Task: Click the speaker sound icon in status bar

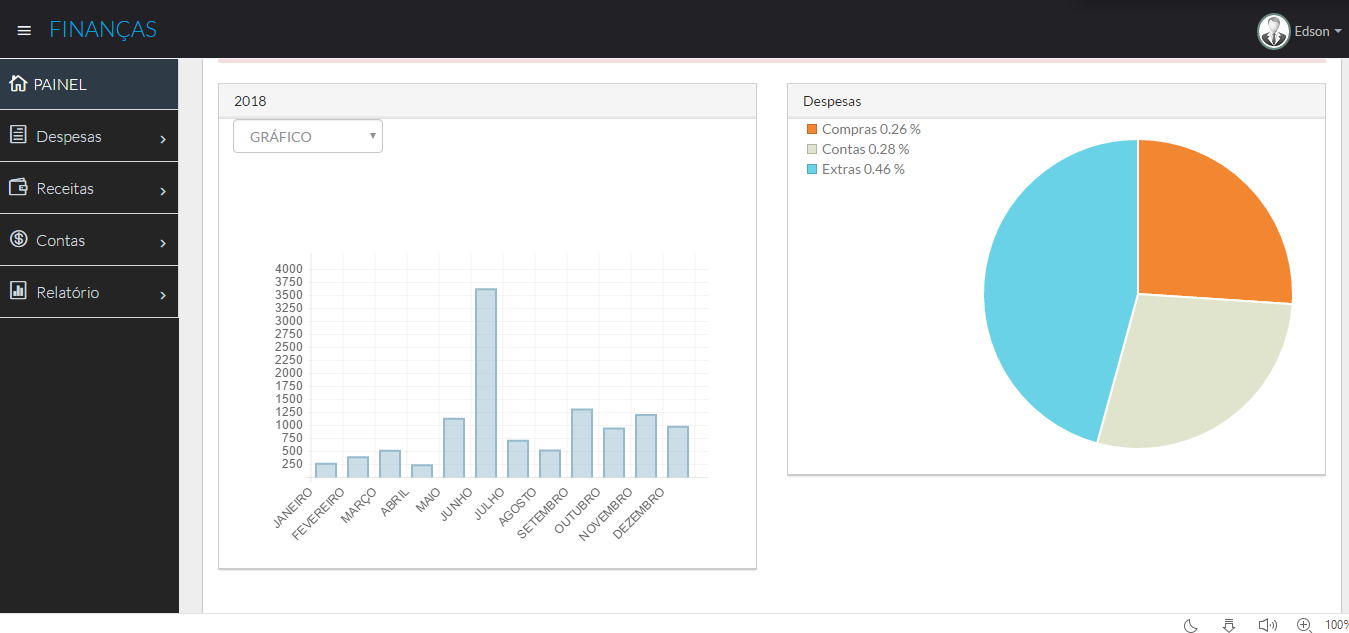Action: 1268,625
